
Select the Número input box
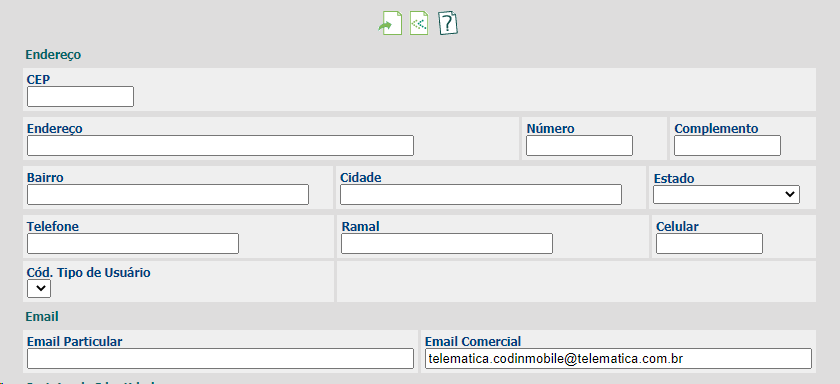coord(579,146)
